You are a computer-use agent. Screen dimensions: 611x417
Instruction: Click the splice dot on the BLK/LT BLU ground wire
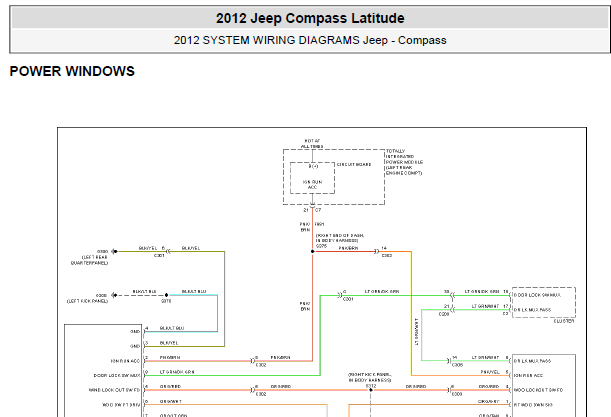click(166, 295)
